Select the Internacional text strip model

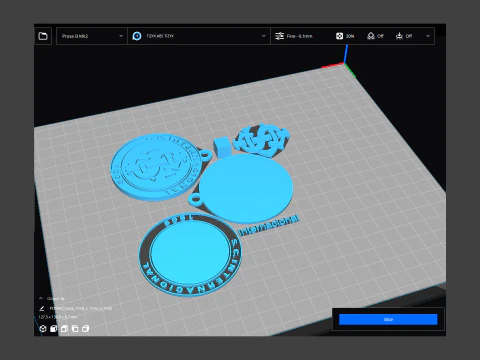coord(269,226)
